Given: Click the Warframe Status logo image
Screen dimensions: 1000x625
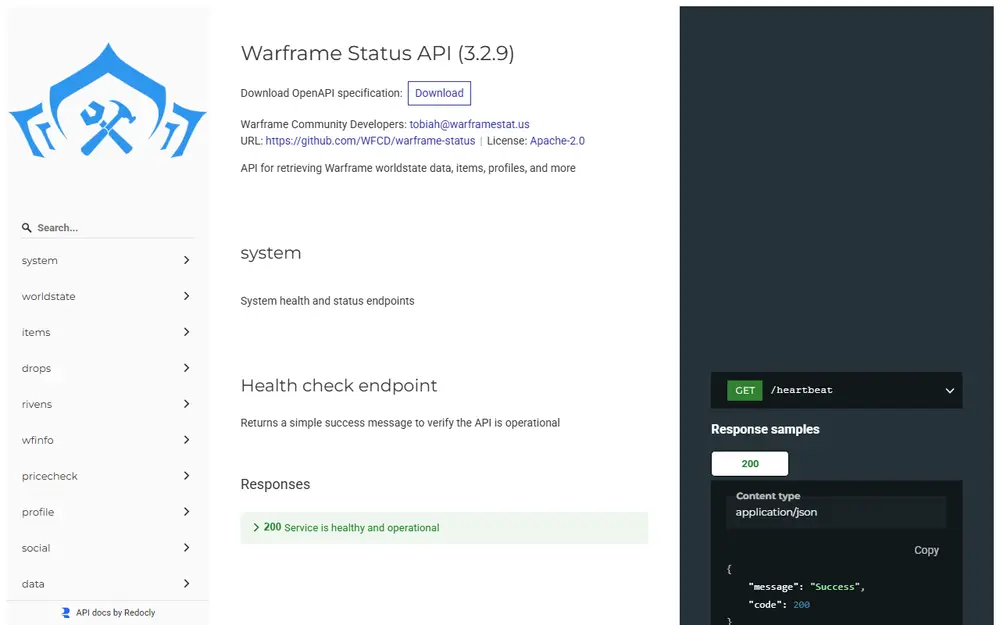Looking at the screenshot, I should pos(107,100).
